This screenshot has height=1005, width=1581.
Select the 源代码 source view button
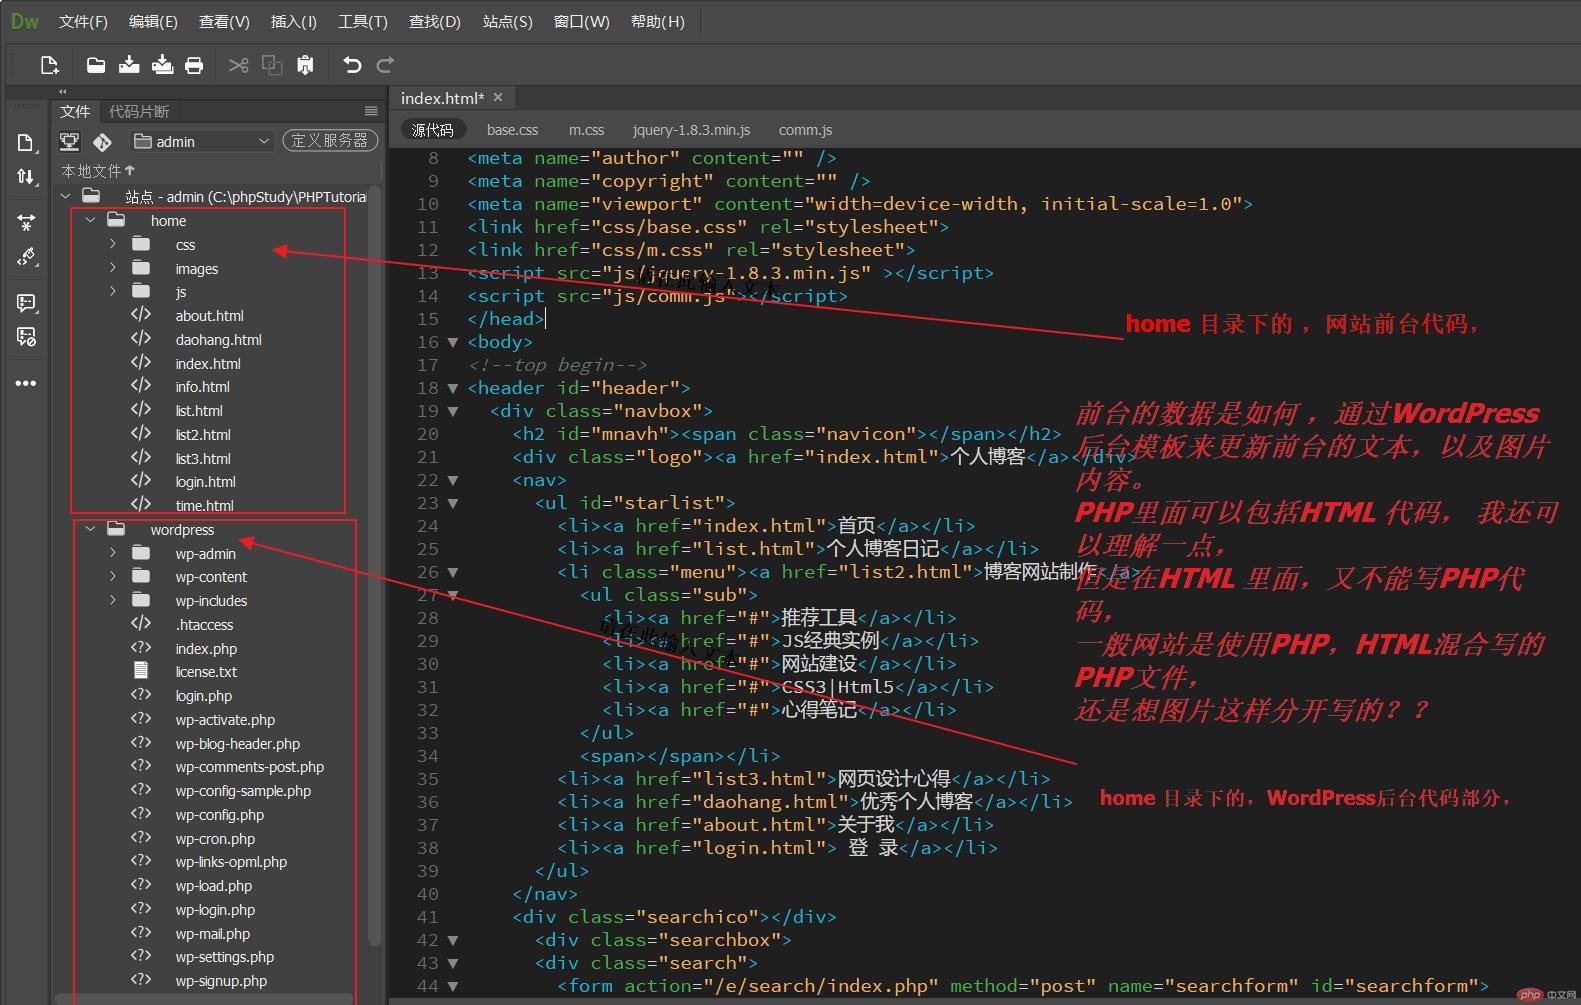tap(433, 130)
